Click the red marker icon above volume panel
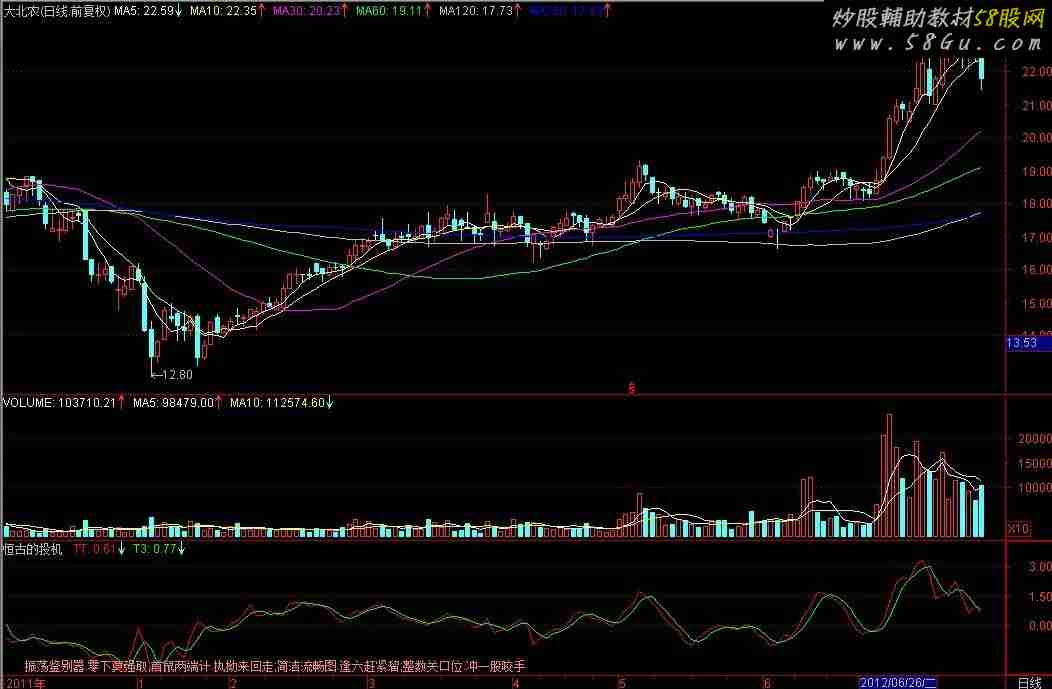1052x689 pixels. click(631, 388)
